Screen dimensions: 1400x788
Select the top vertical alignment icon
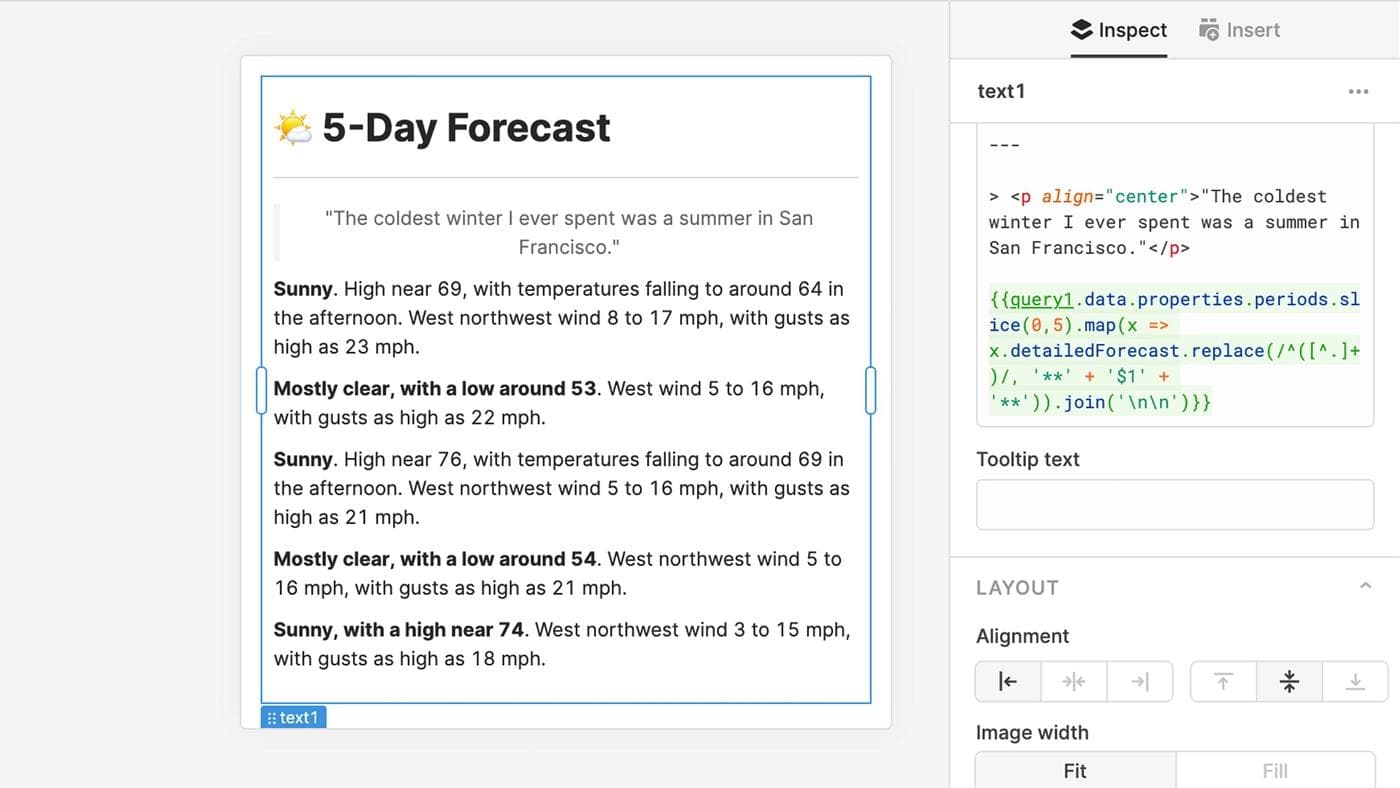[x=1222, y=681]
